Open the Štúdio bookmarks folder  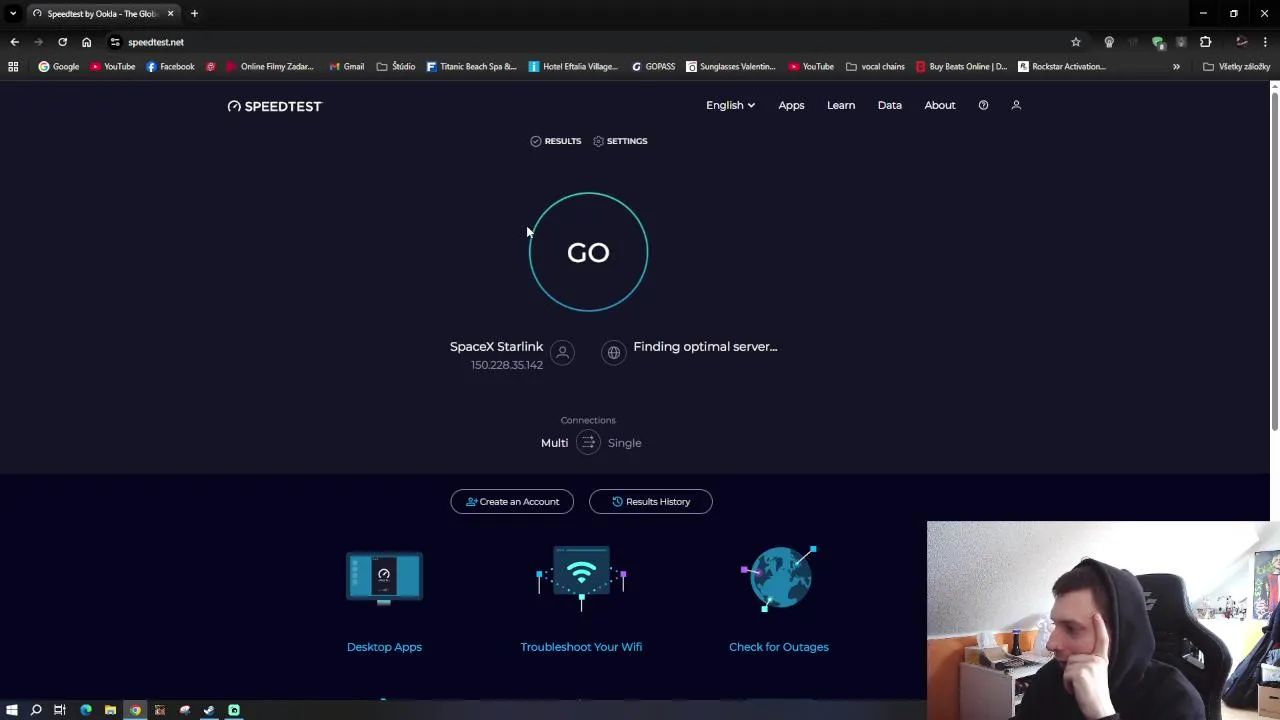pos(396,67)
